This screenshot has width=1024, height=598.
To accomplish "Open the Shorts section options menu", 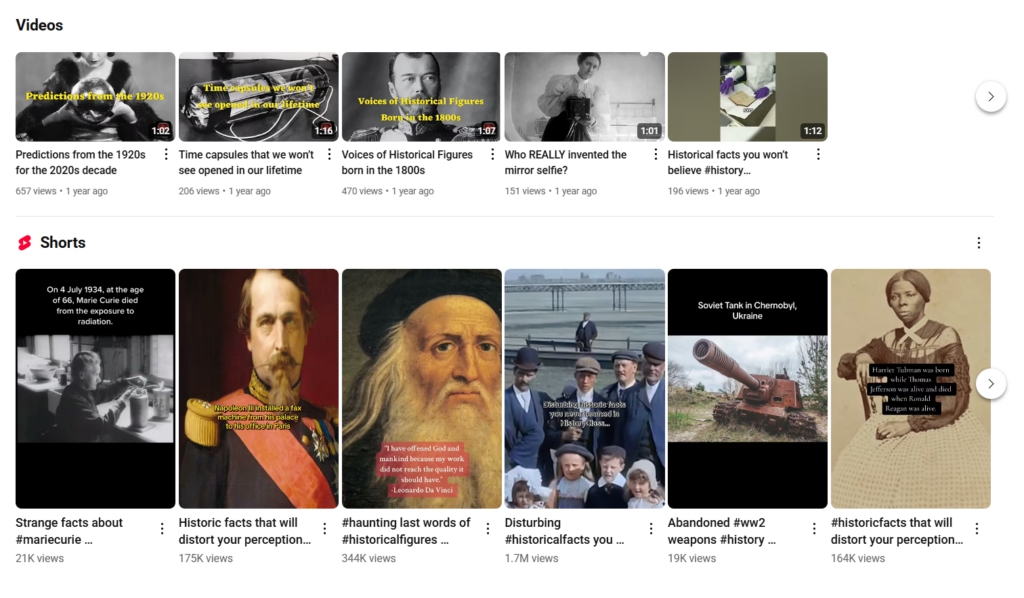I will 978,243.
